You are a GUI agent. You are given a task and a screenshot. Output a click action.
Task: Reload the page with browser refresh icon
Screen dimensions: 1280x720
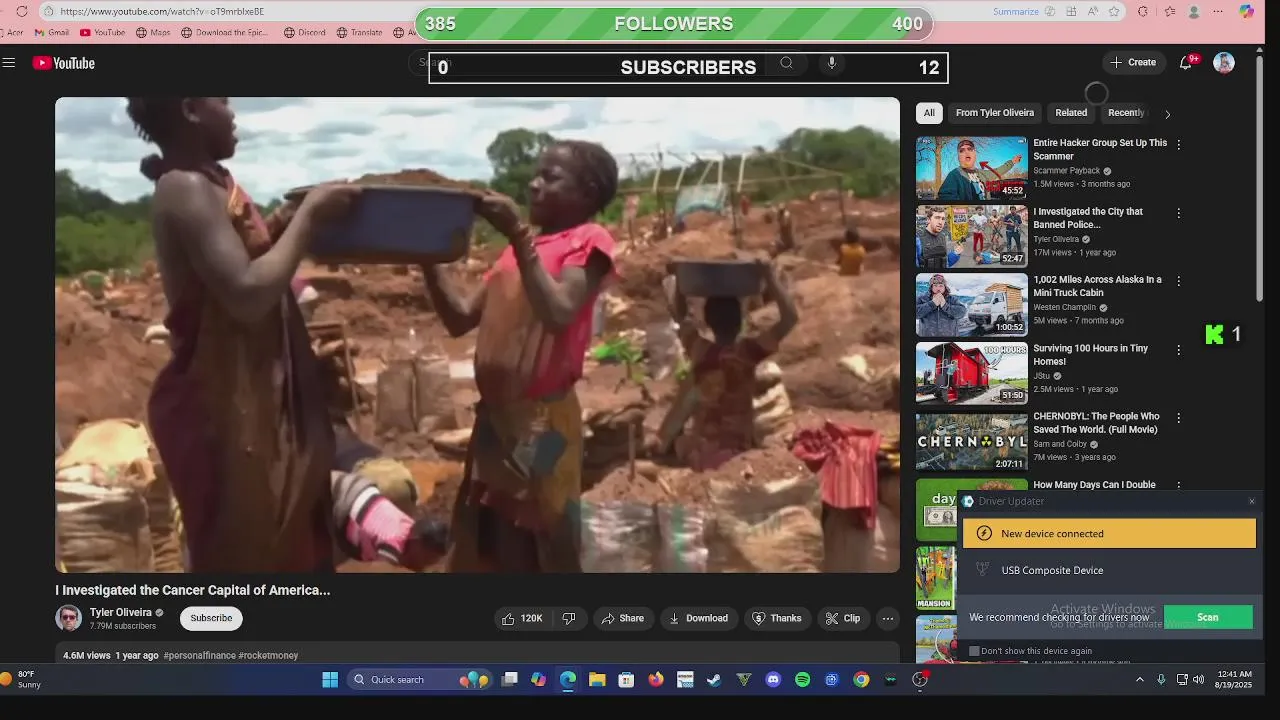click(21, 11)
